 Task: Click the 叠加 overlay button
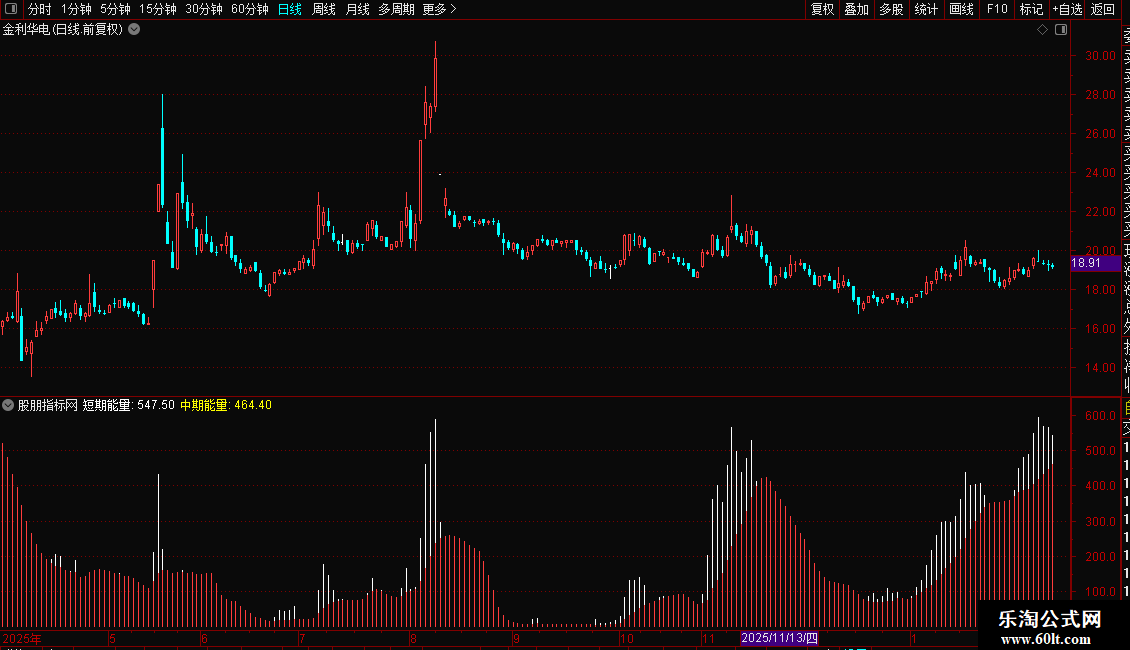(856, 9)
